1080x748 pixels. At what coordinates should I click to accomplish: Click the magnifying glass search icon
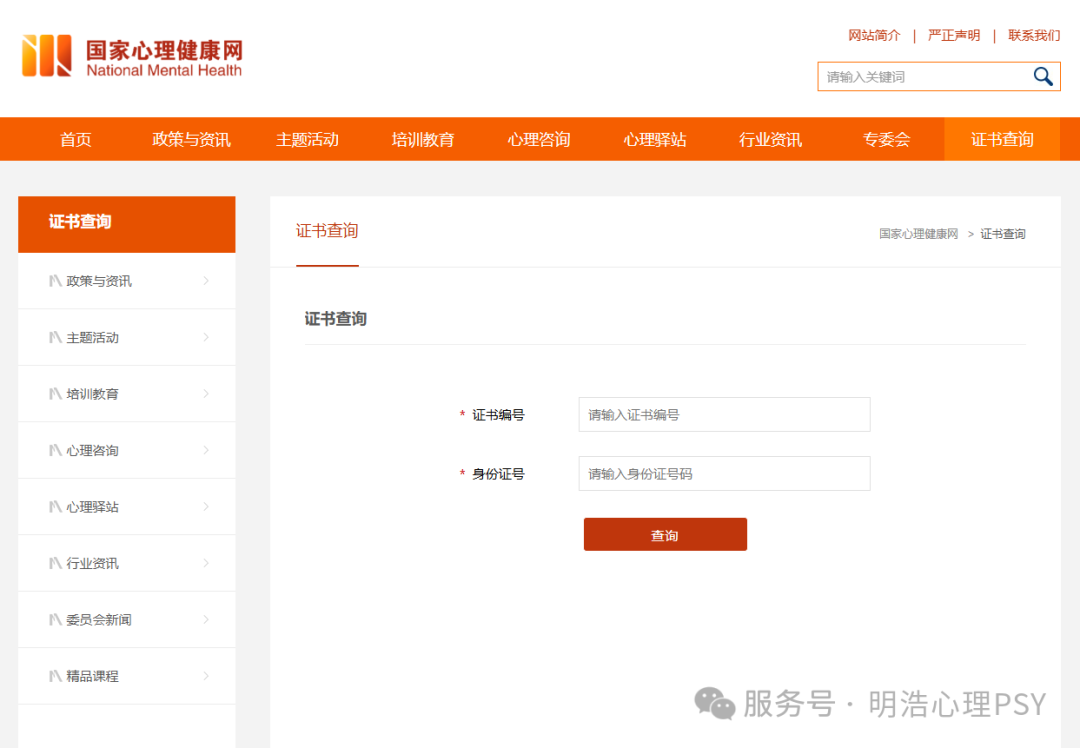1043,77
